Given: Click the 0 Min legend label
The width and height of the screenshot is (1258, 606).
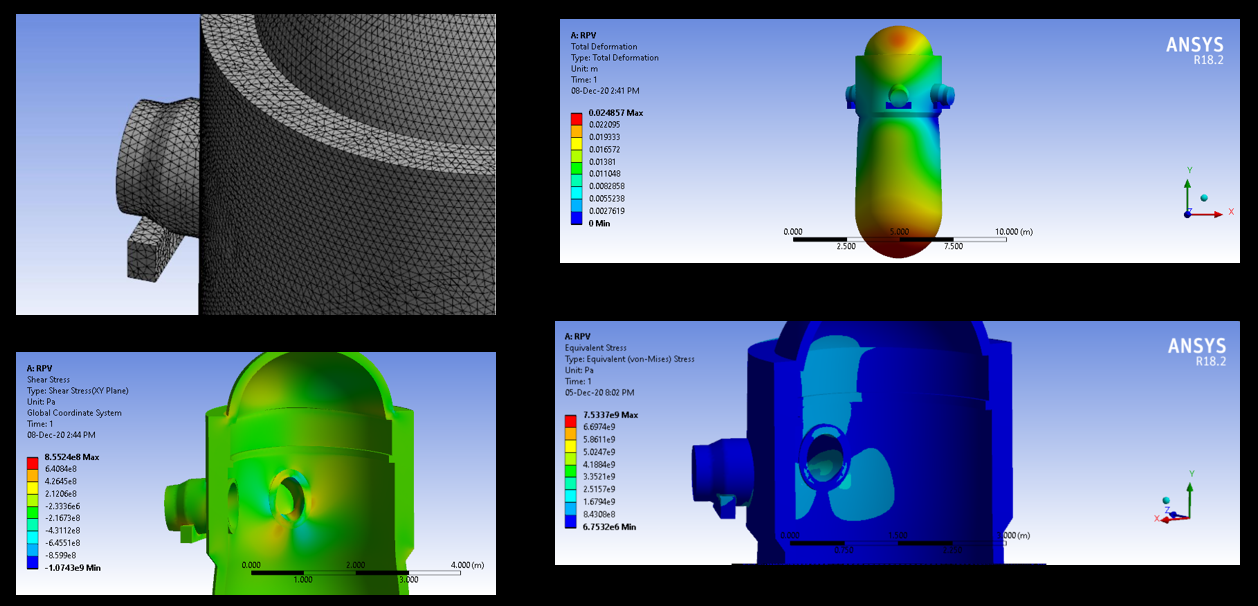Looking at the screenshot, I should [x=599, y=223].
